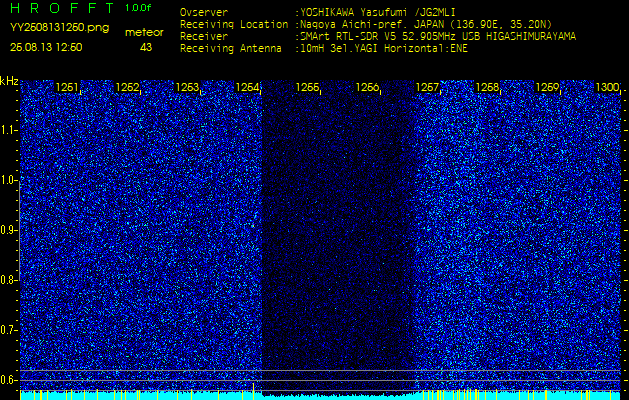Select the file name YY2508131250.png
The height and width of the screenshot is (400, 629).
coord(59,27)
